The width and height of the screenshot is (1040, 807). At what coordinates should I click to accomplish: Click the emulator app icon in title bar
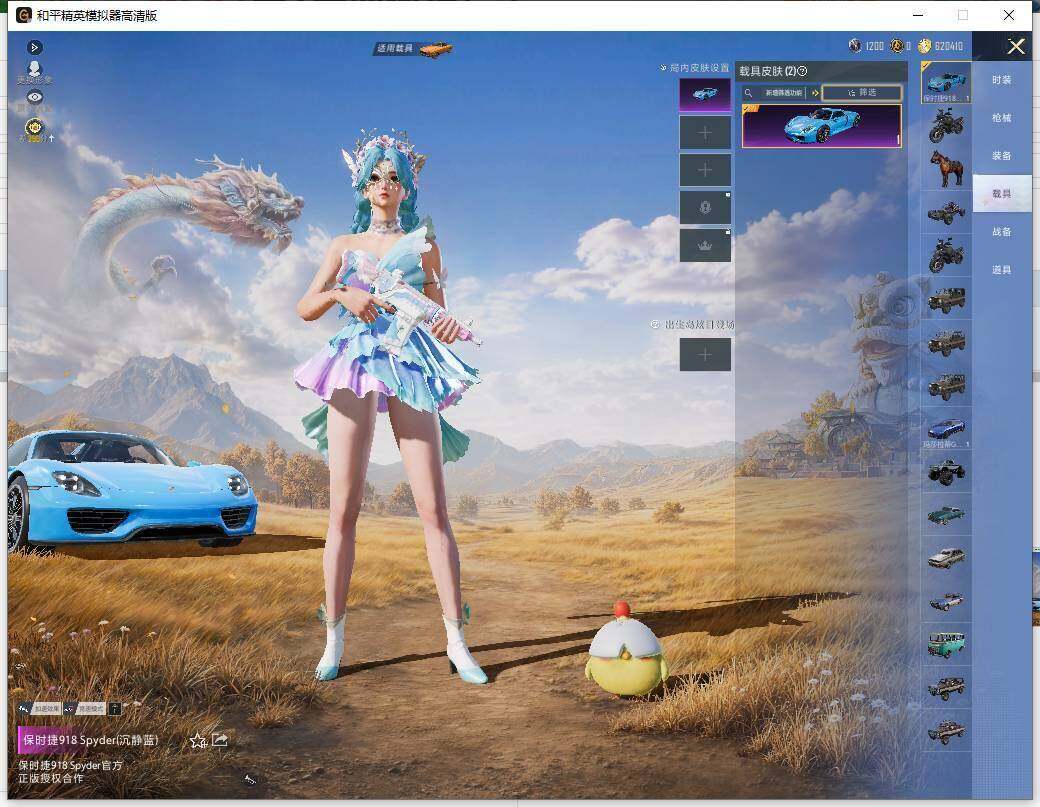point(24,15)
